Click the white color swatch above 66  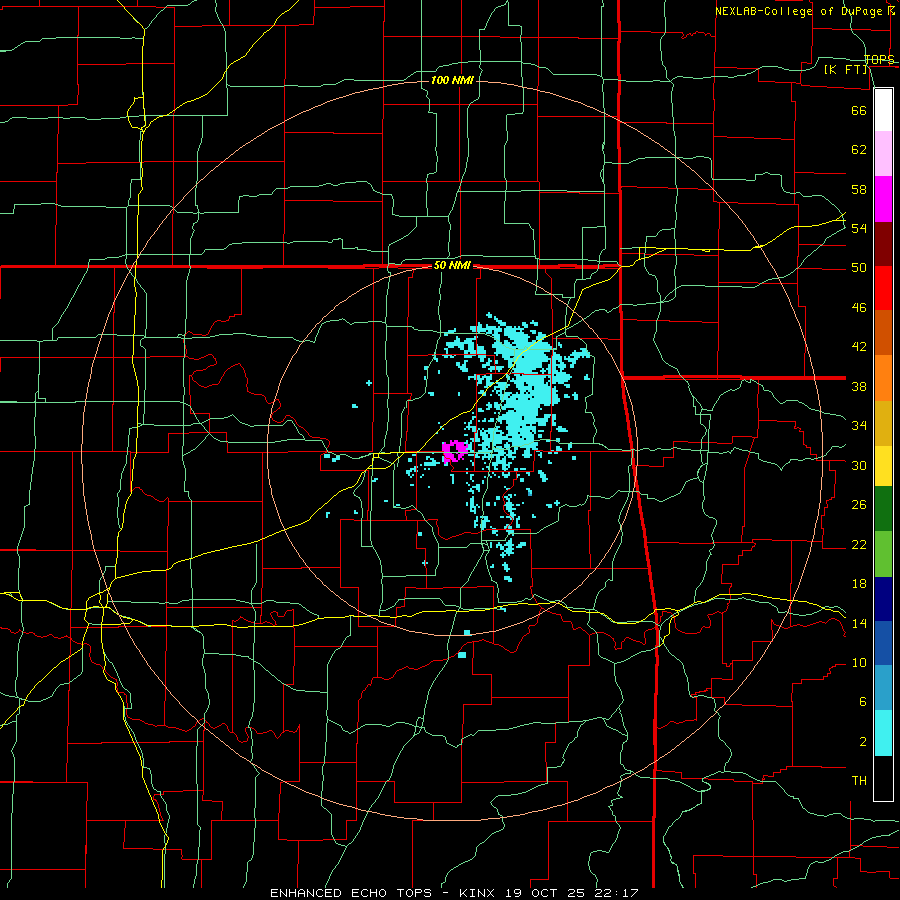pyautogui.click(x=883, y=110)
